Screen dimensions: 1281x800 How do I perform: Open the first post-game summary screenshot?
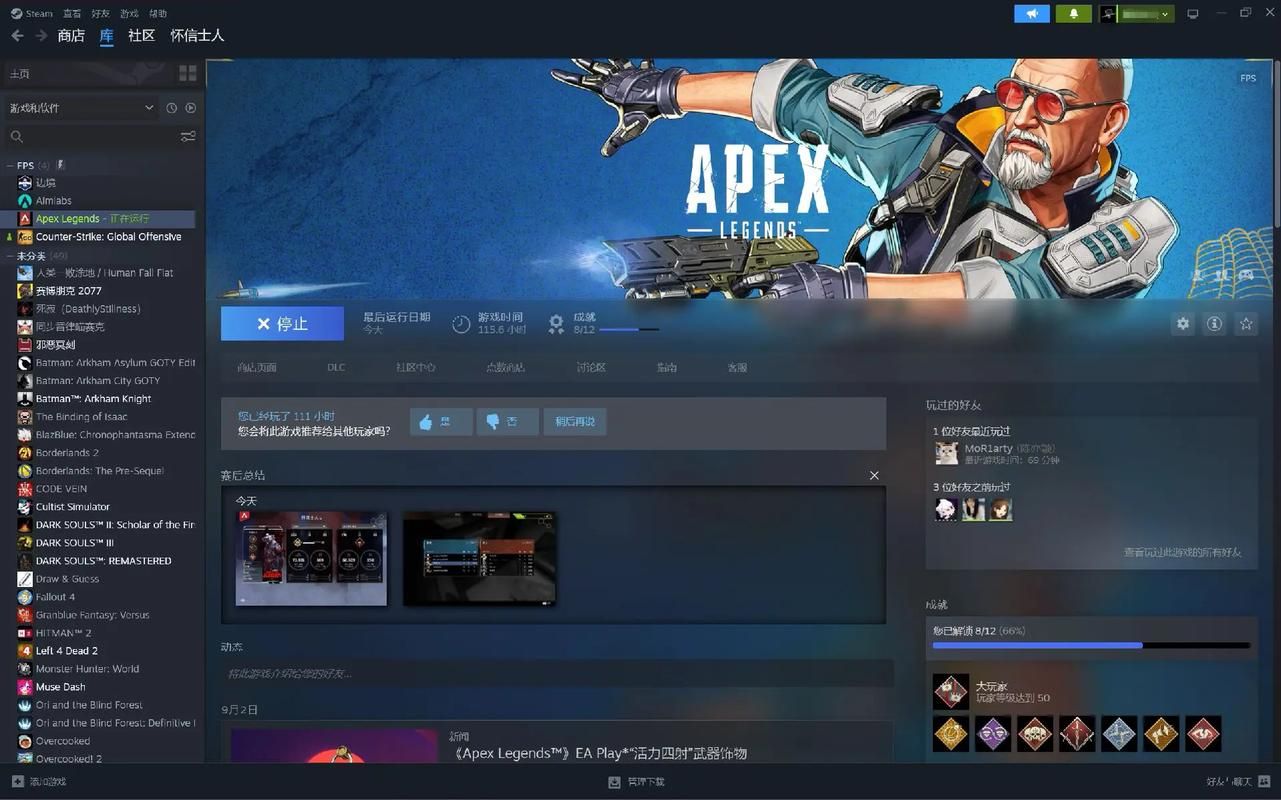(x=311, y=558)
